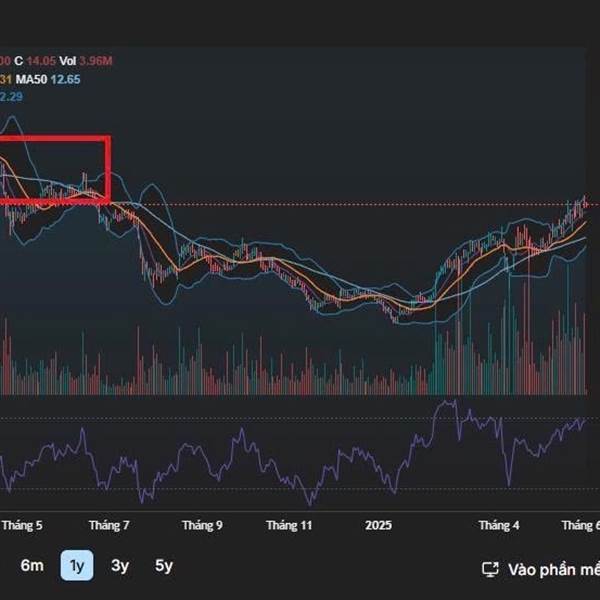600x600 pixels.
Task: Select the 1y time range
Action: (77, 565)
